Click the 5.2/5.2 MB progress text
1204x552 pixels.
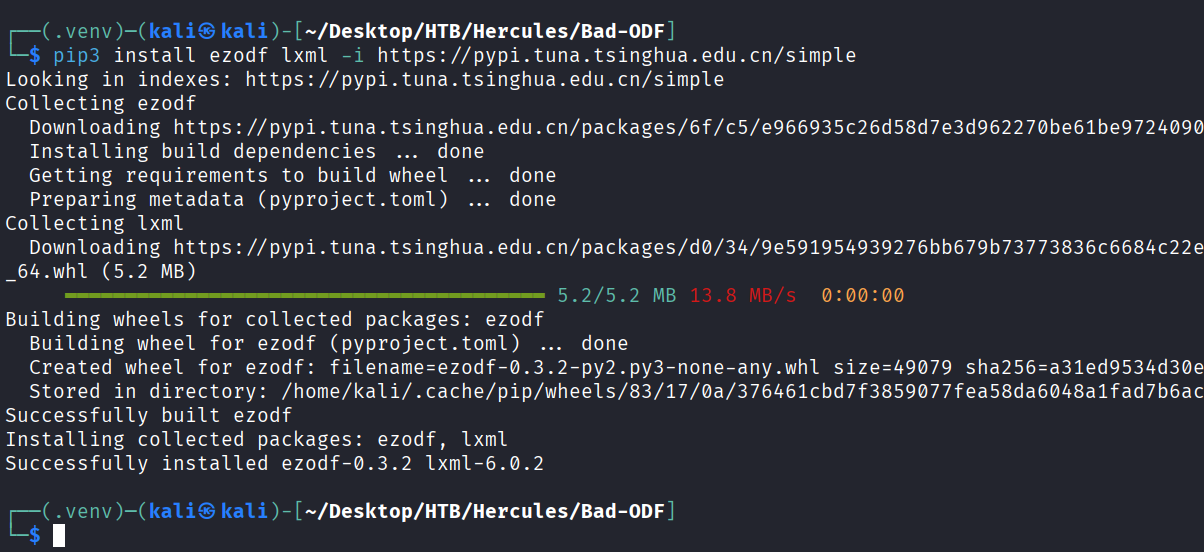(616, 295)
